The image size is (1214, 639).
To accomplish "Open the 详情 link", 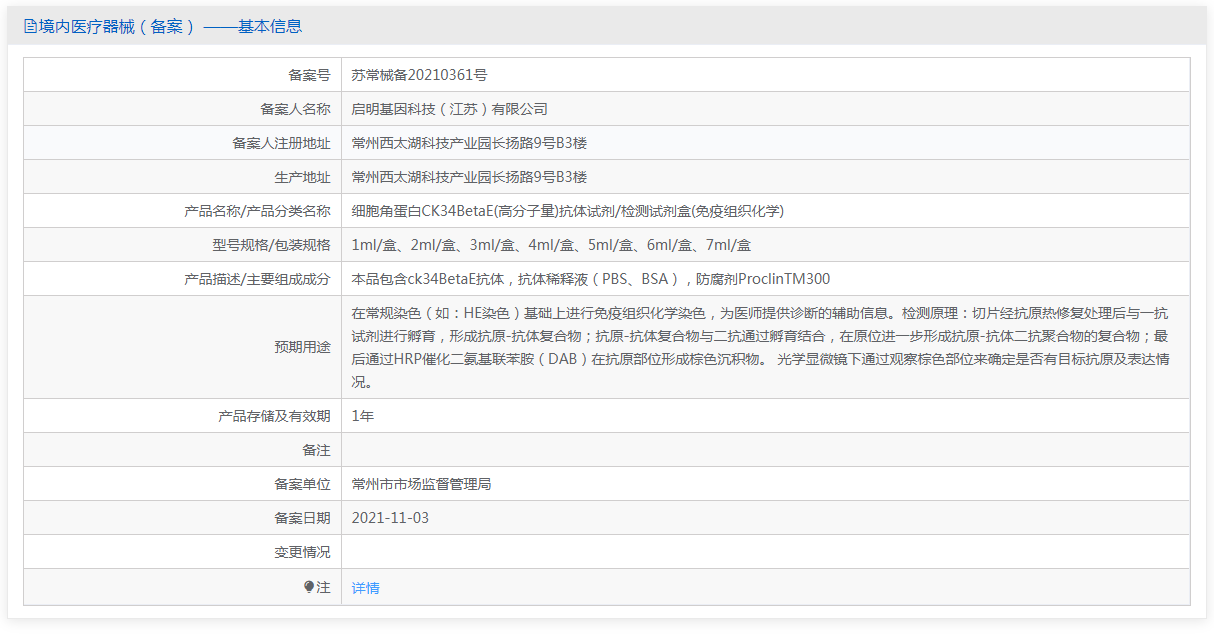I will 366,588.
